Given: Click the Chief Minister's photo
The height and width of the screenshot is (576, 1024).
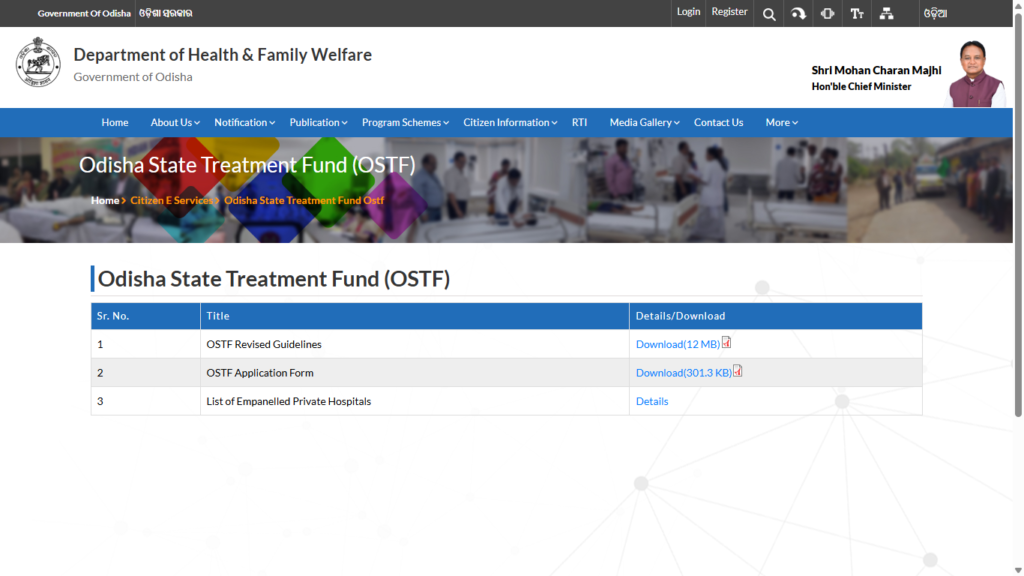Looking at the screenshot, I should [x=976, y=74].
